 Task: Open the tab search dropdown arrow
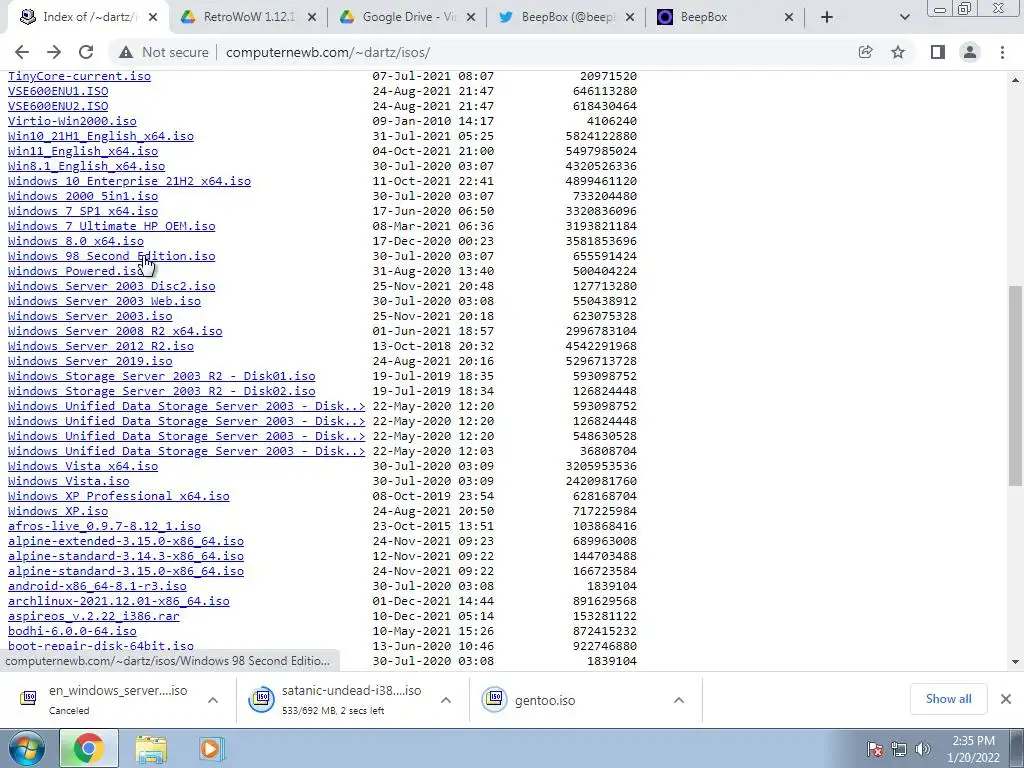coord(904,18)
